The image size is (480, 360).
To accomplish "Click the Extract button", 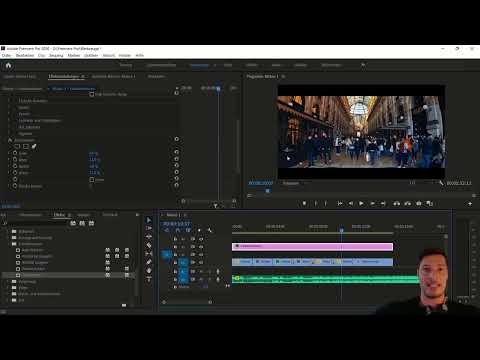I will (408, 203).
